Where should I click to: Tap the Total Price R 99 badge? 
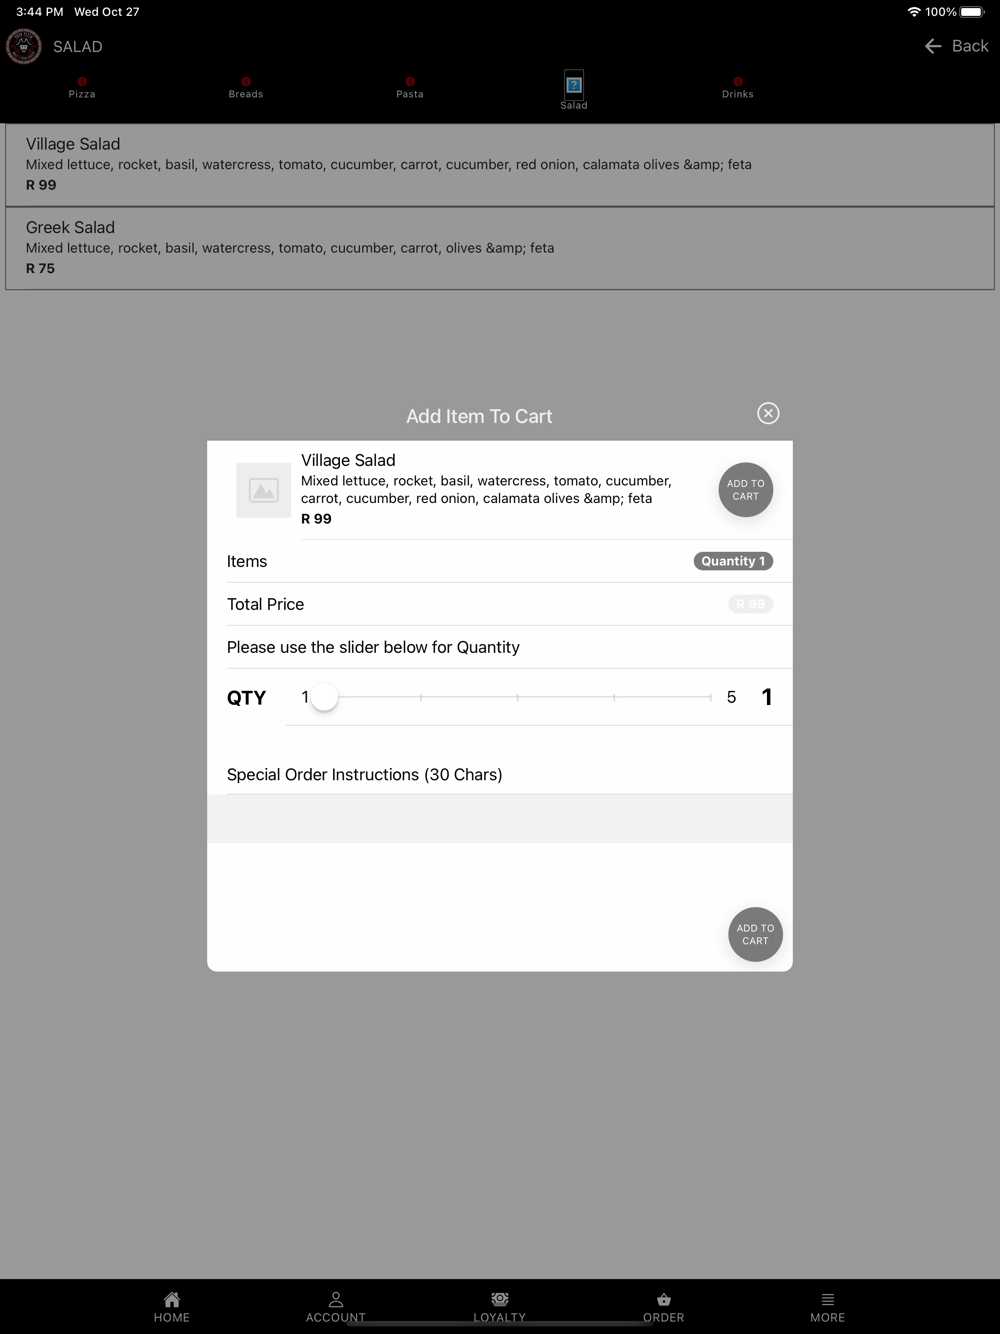(x=750, y=604)
